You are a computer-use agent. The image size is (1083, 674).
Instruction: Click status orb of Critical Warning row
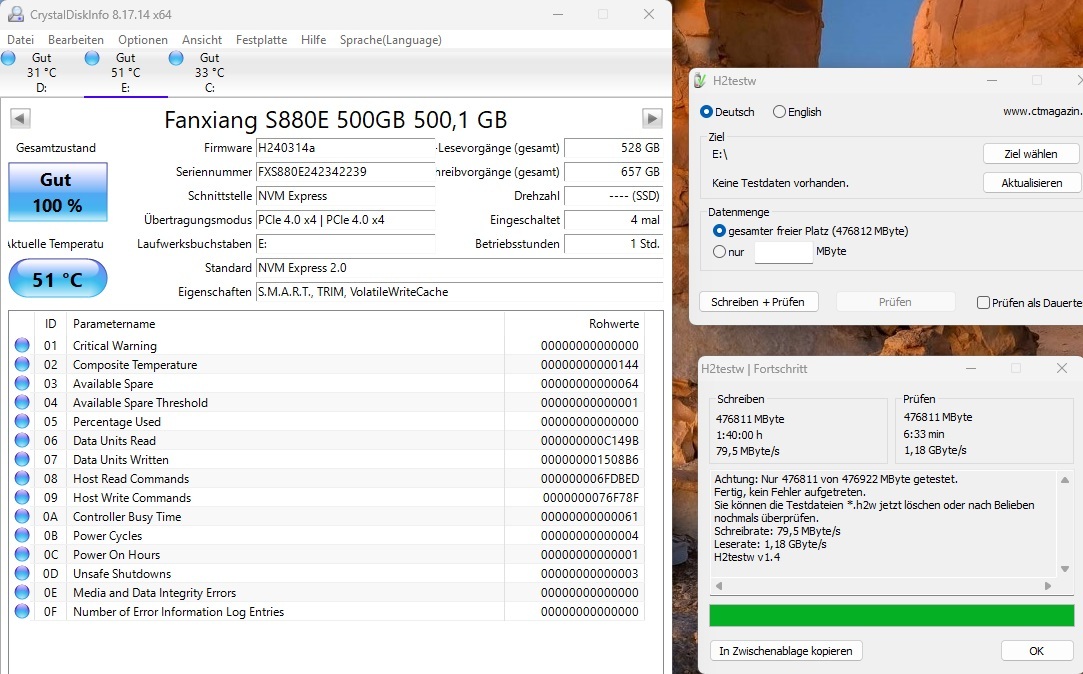(22, 345)
